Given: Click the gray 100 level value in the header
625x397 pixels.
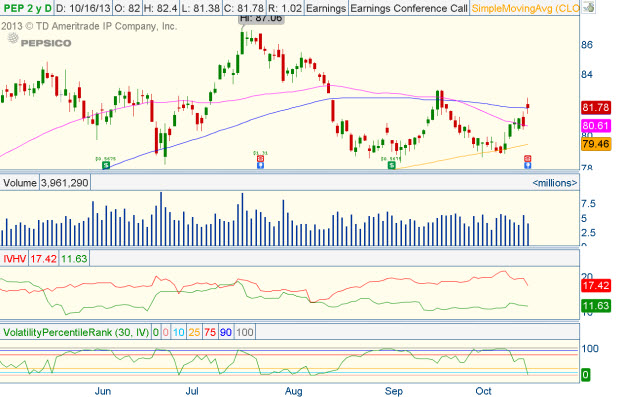Looking at the screenshot, I should tap(244, 332).
